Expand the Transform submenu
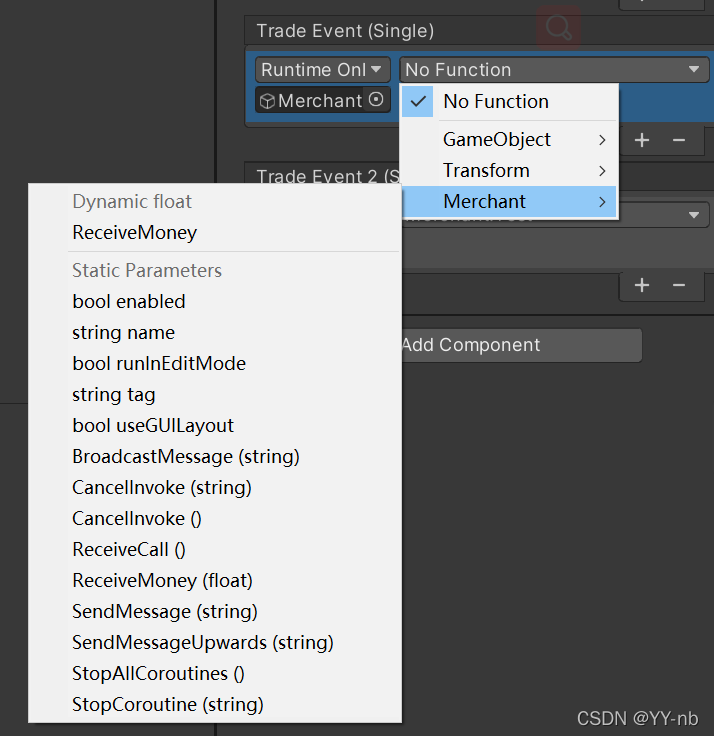 pyautogui.click(x=509, y=170)
